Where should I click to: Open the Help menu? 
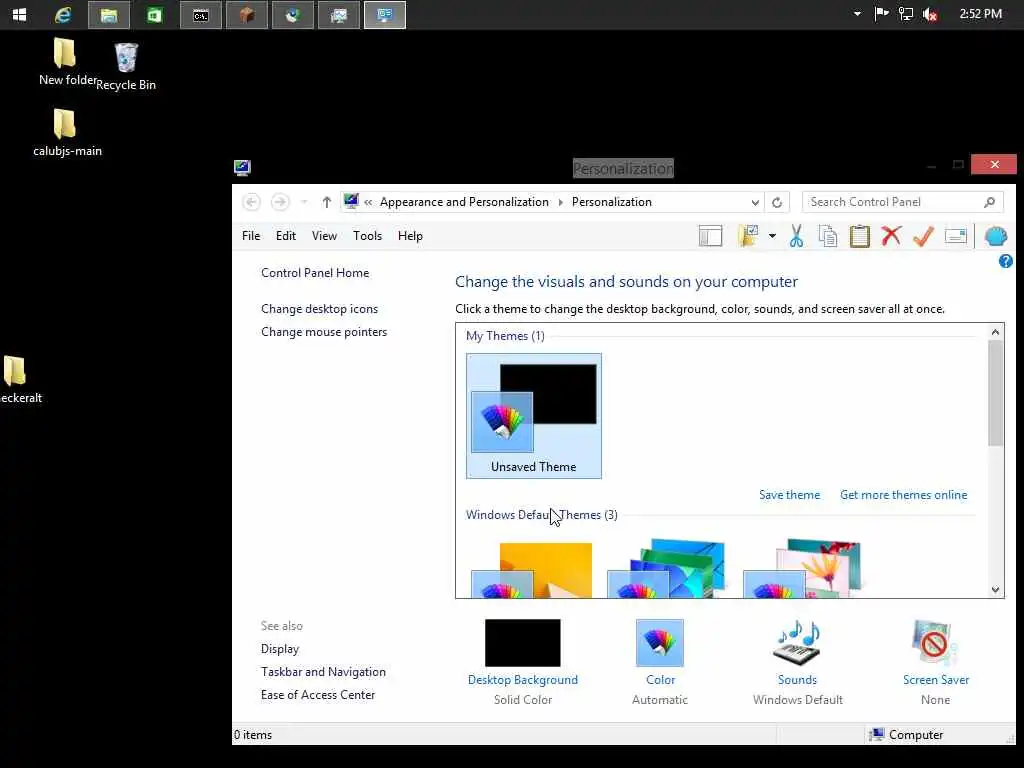tap(410, 236)
